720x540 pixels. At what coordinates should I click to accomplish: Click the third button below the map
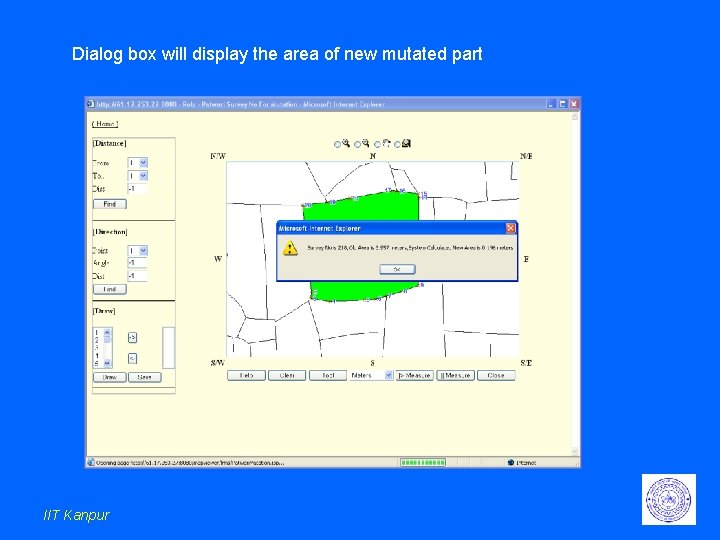pos(328,376)
